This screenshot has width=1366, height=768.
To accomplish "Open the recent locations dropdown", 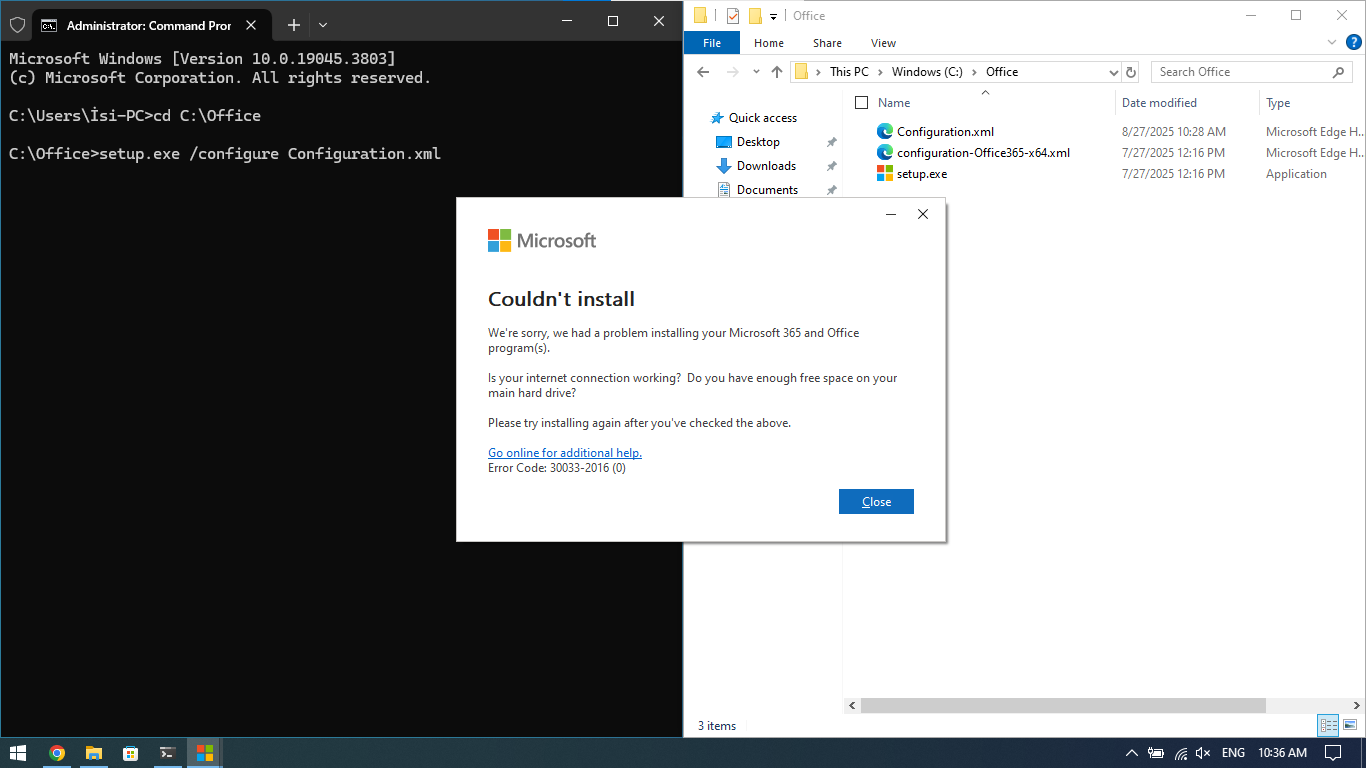I will (756, 72).
